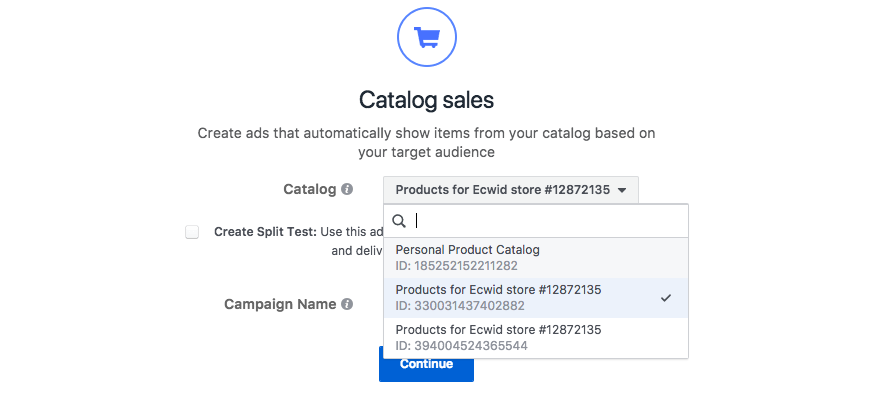Choose Ecwid catalog with ID 330031437402882

pos(498,298)
